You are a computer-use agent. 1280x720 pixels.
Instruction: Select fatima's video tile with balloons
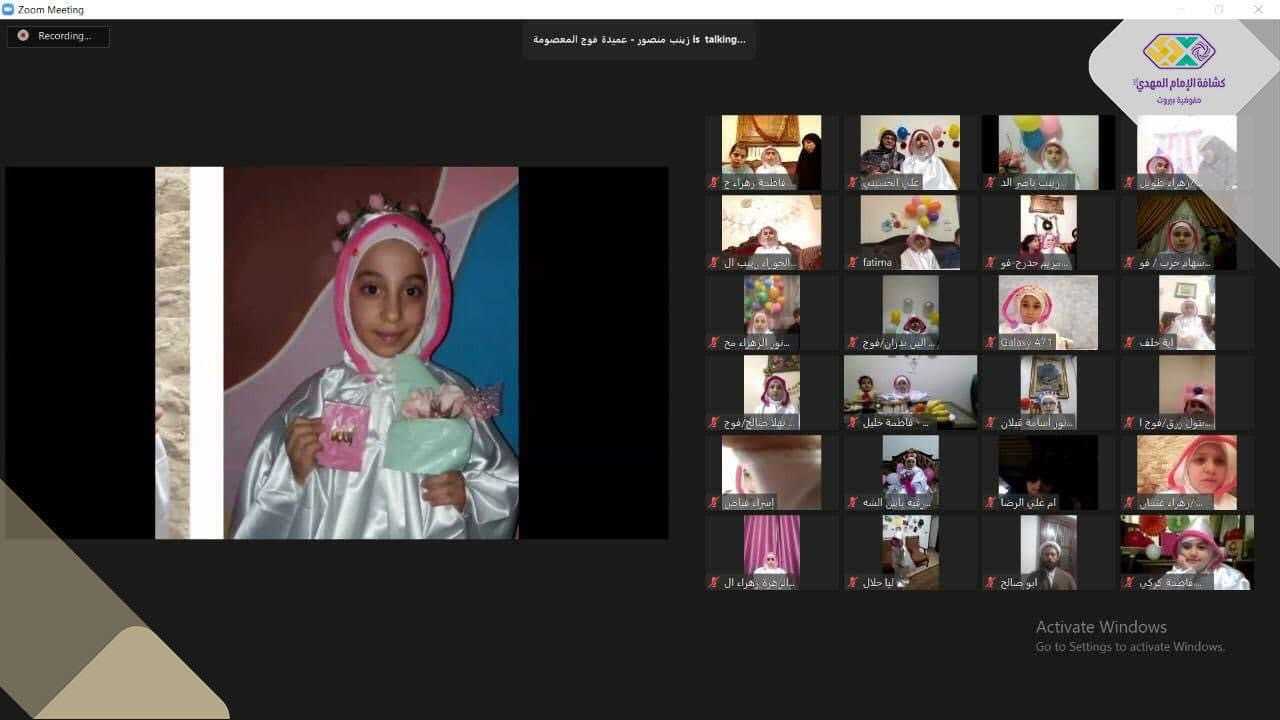point(910,225)
